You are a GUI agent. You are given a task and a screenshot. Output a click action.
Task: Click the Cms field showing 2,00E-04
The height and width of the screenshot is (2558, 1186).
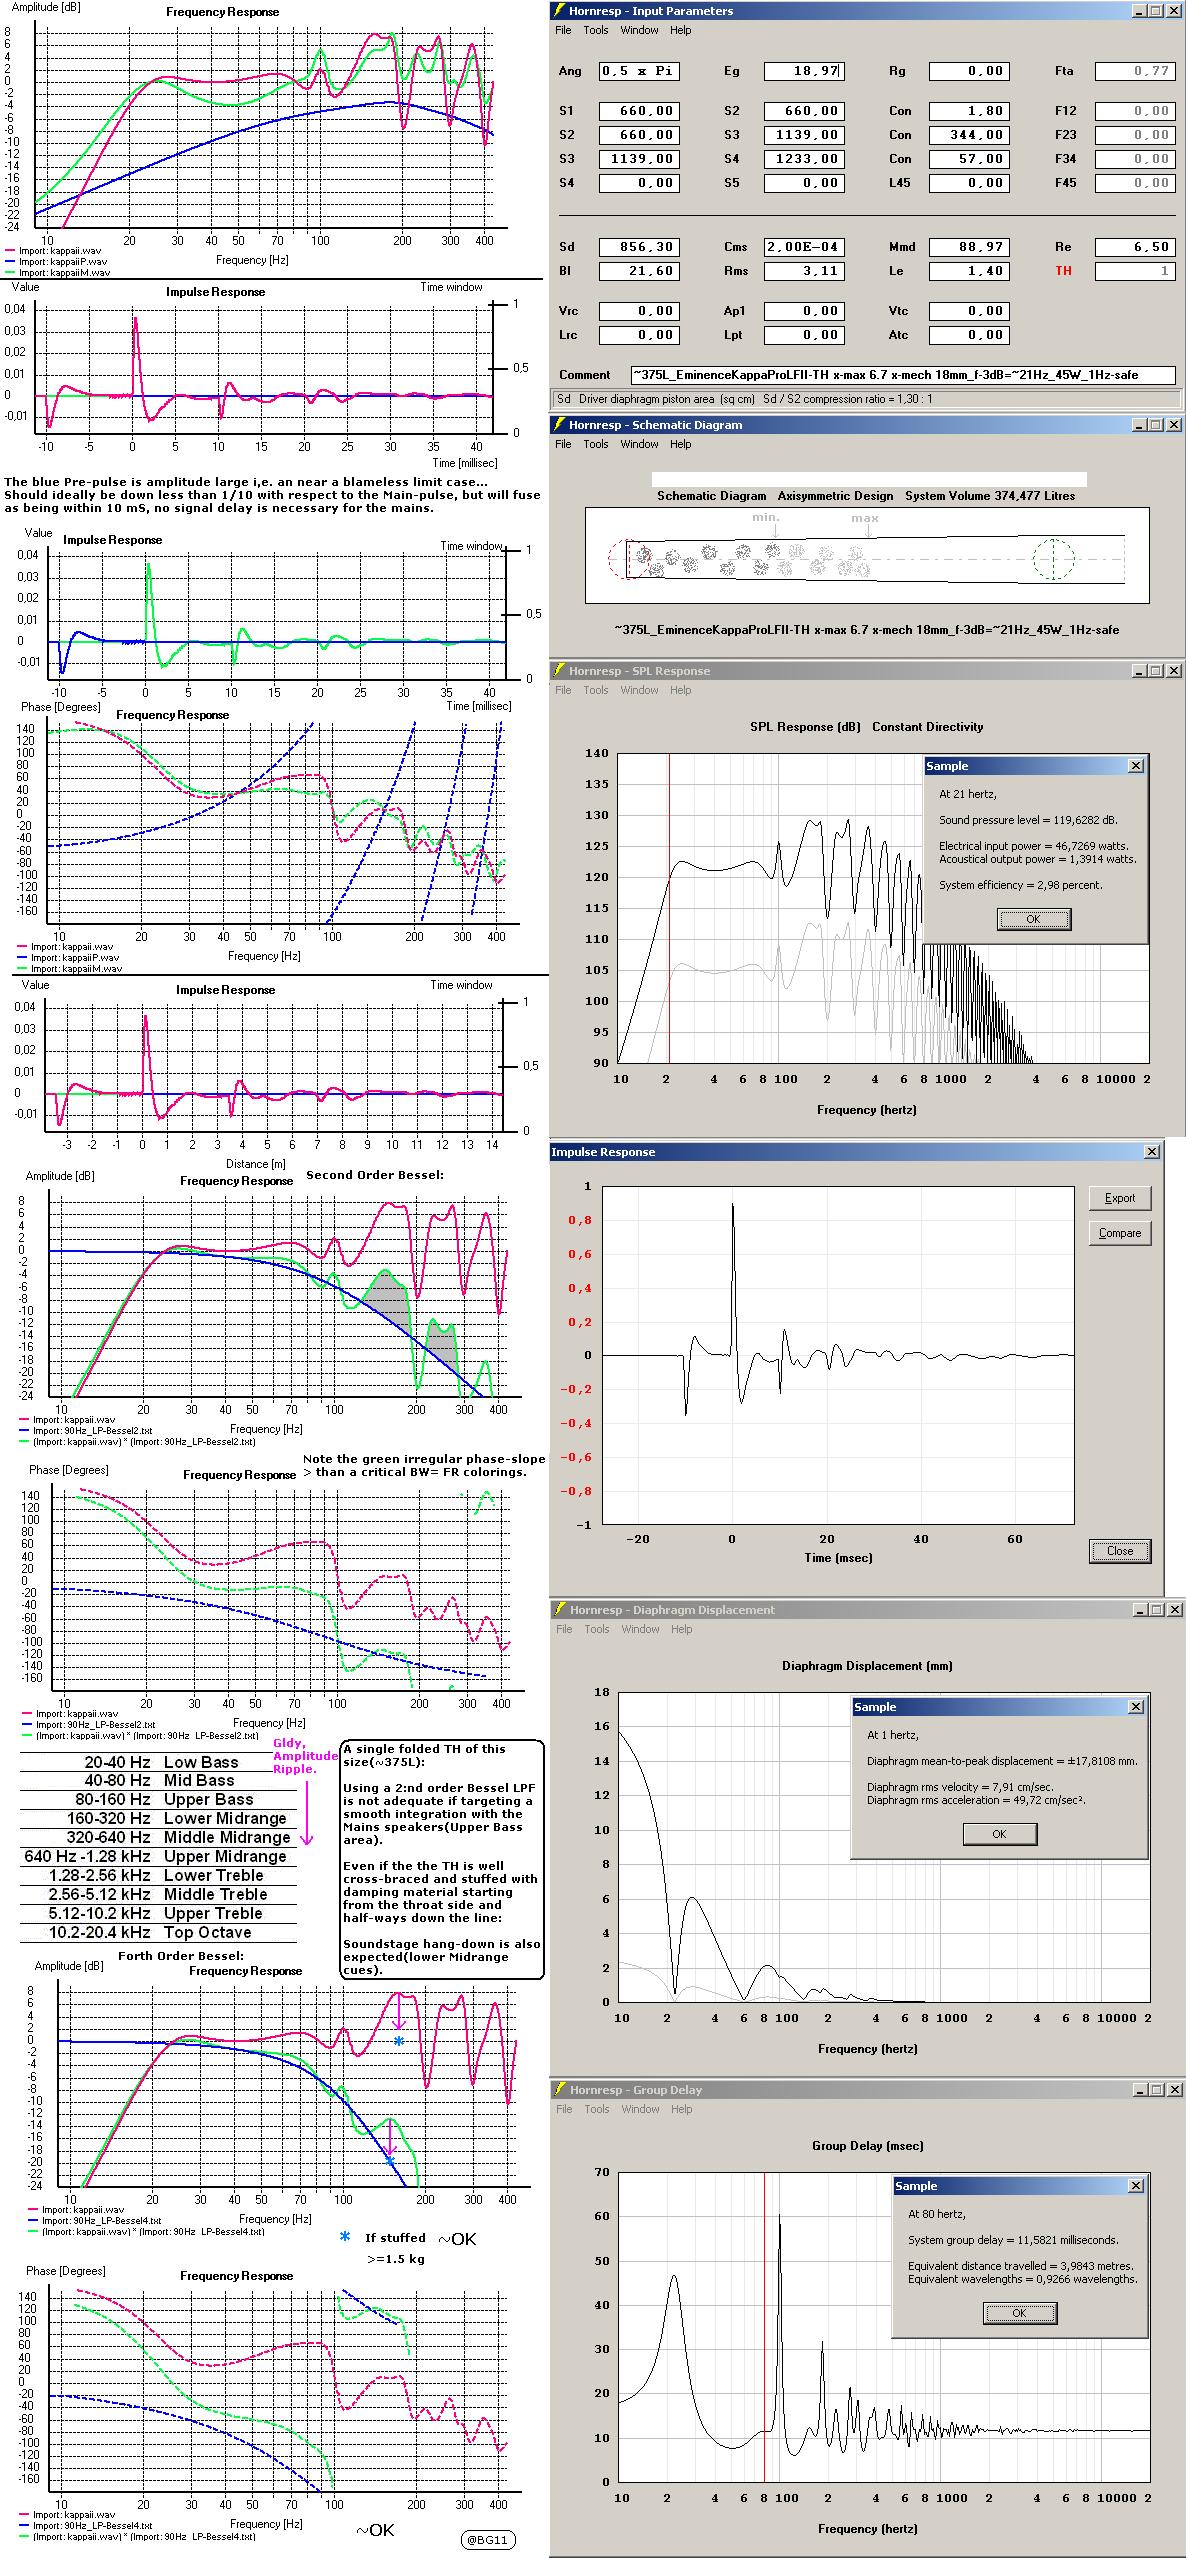[x=804, y=247]
